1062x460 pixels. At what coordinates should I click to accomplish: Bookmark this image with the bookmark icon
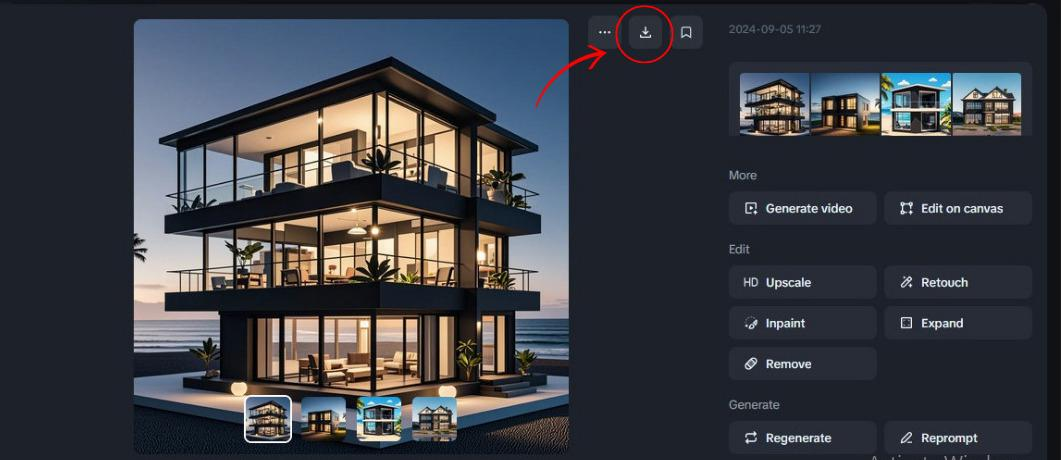point(686,32)
